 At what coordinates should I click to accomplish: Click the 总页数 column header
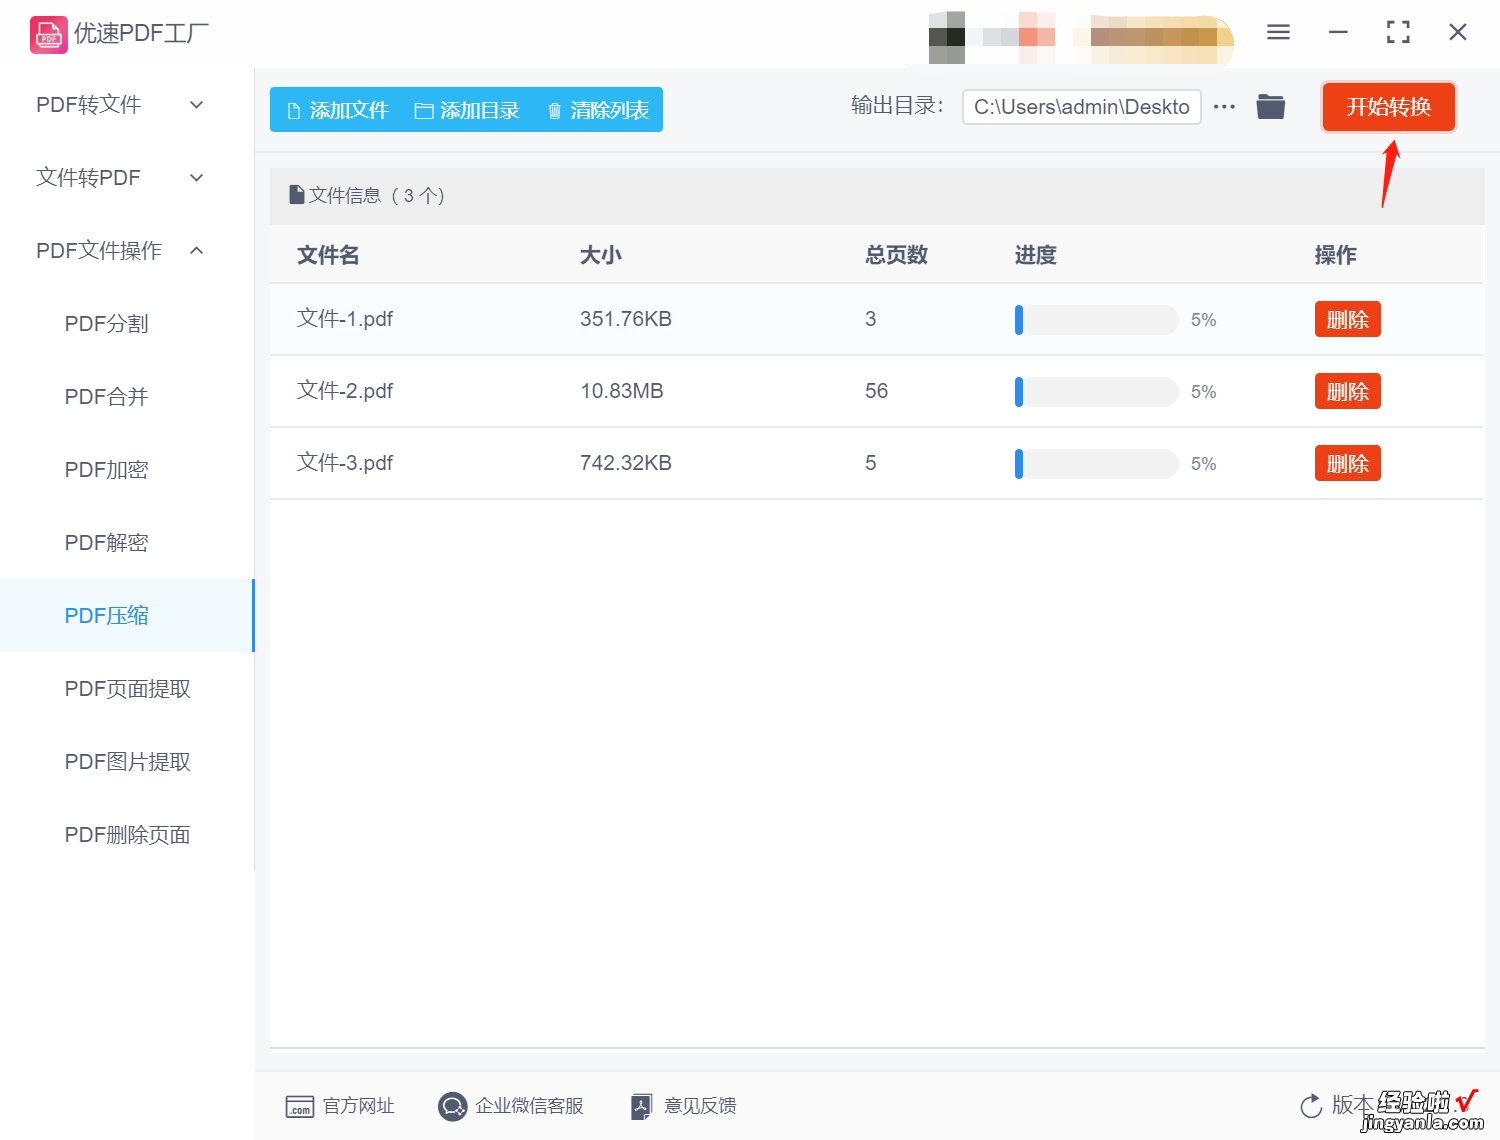[896, 255]
